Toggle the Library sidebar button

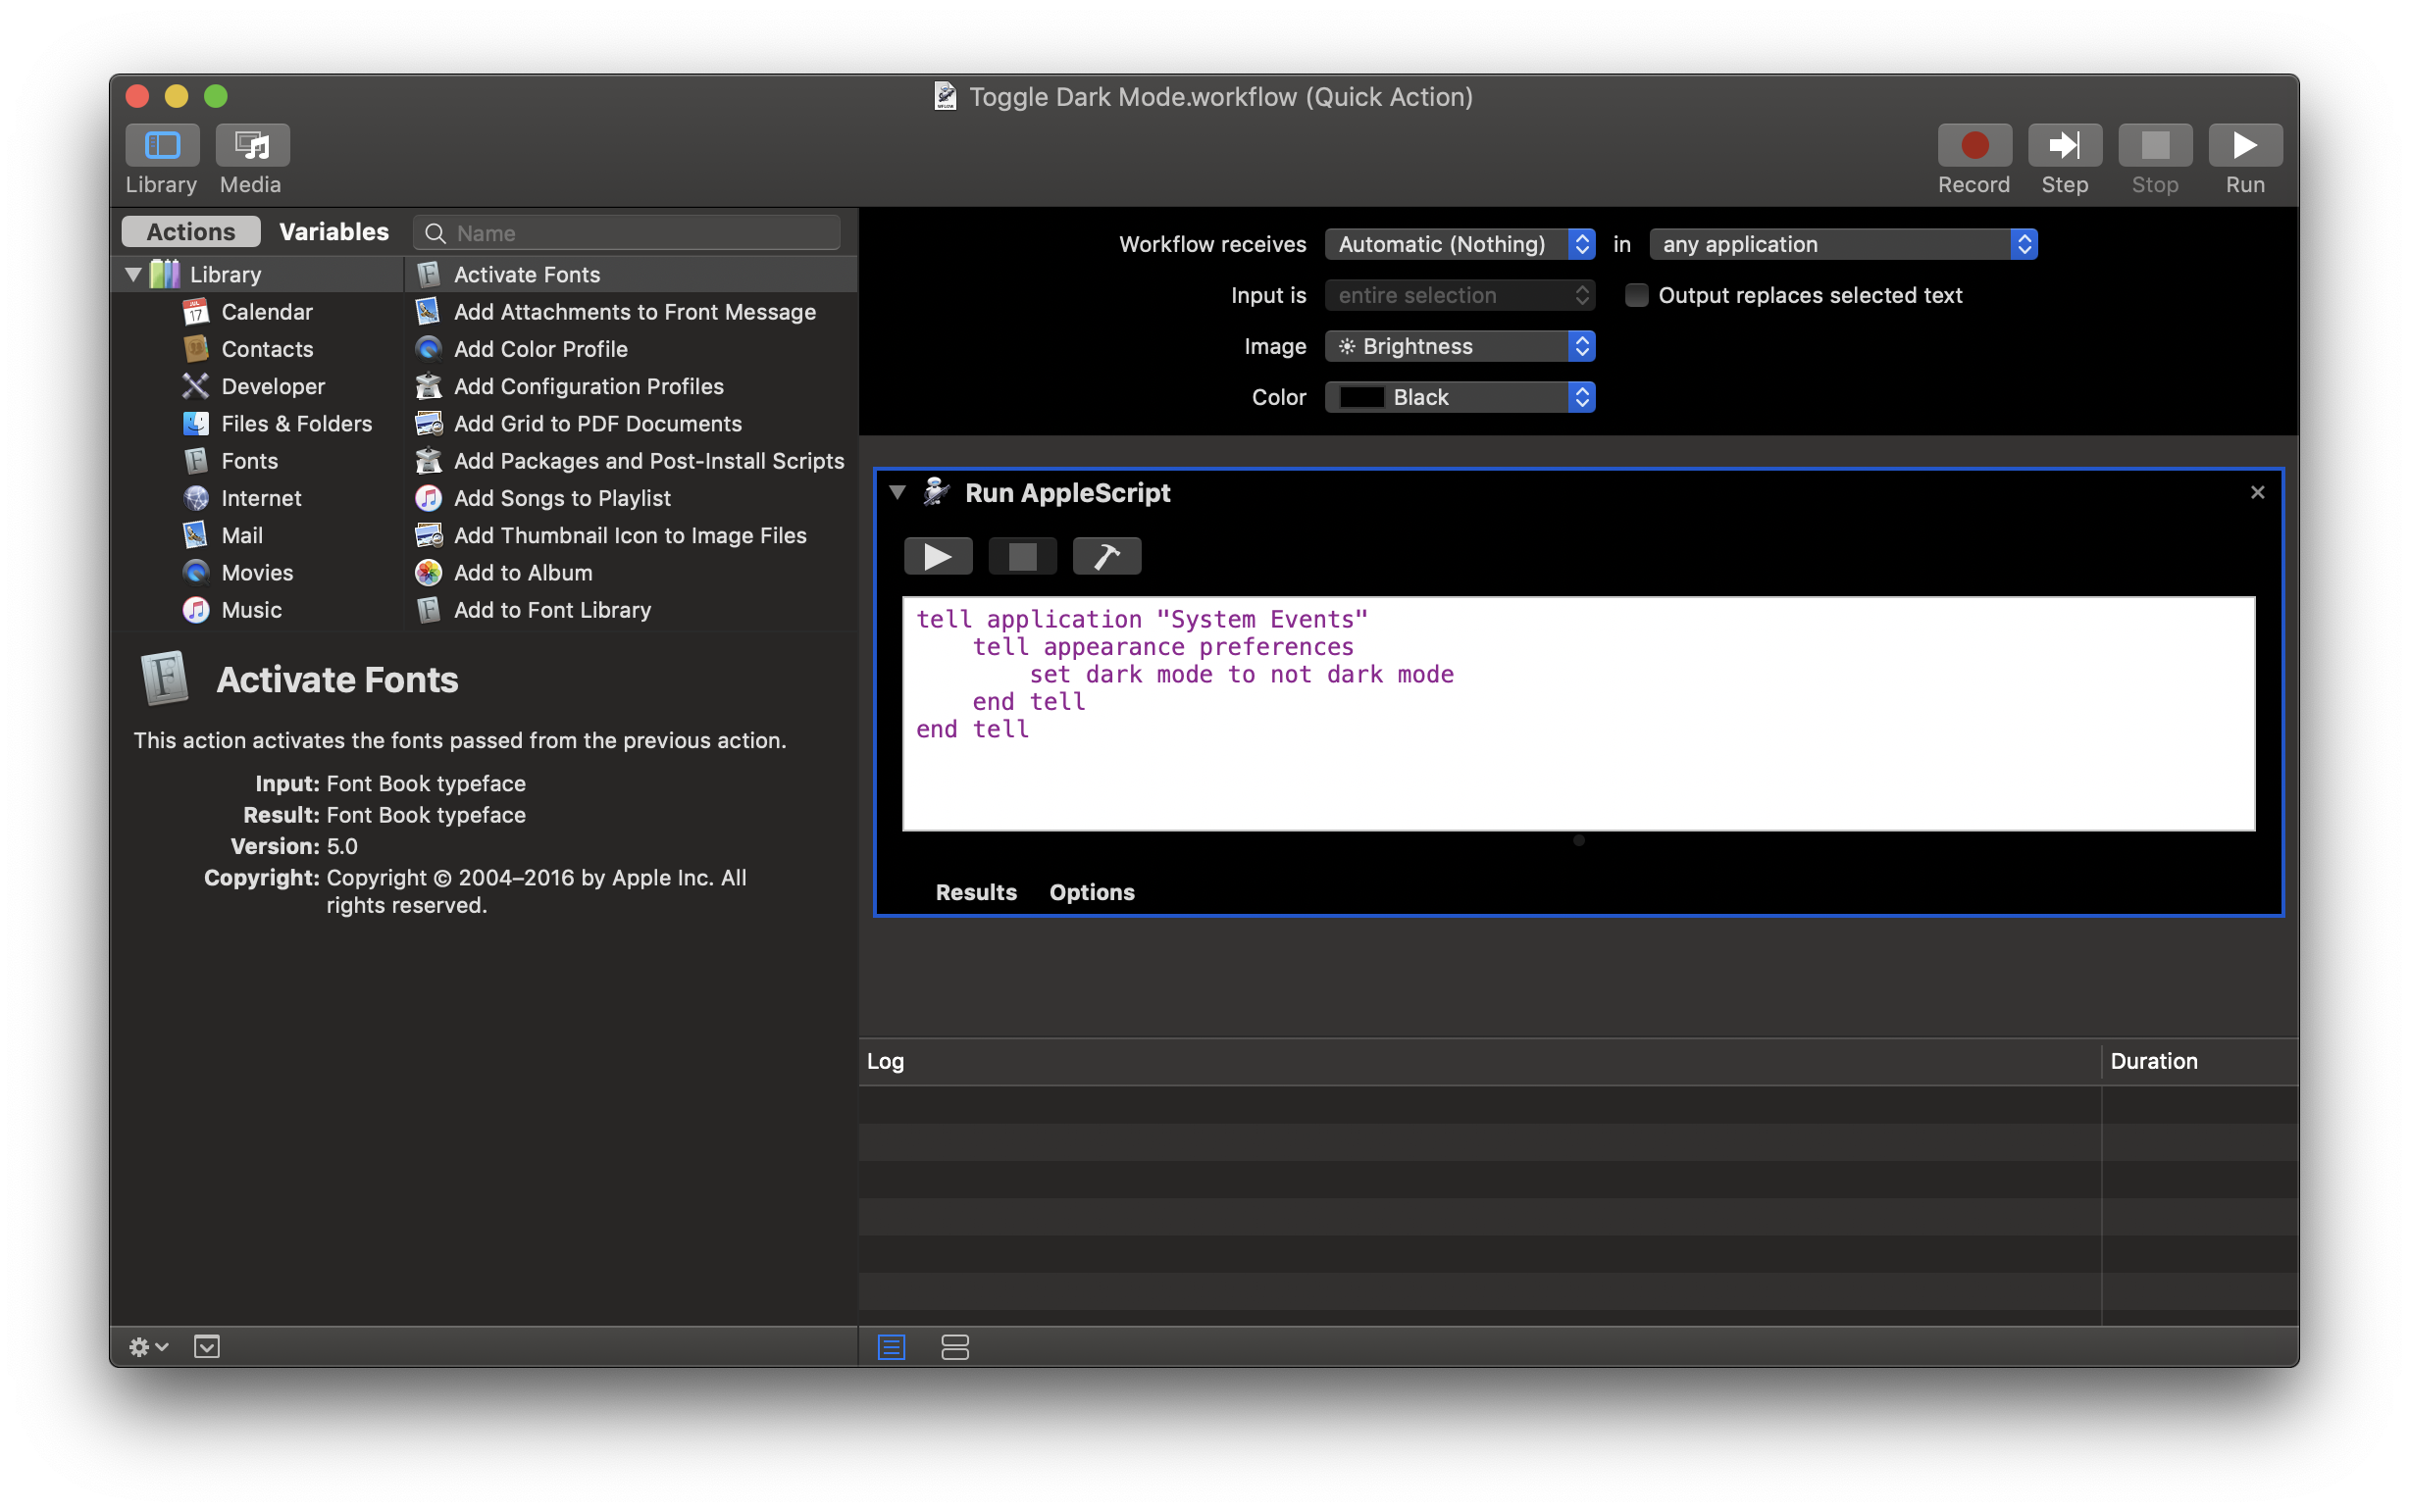[x=162, y=145]
